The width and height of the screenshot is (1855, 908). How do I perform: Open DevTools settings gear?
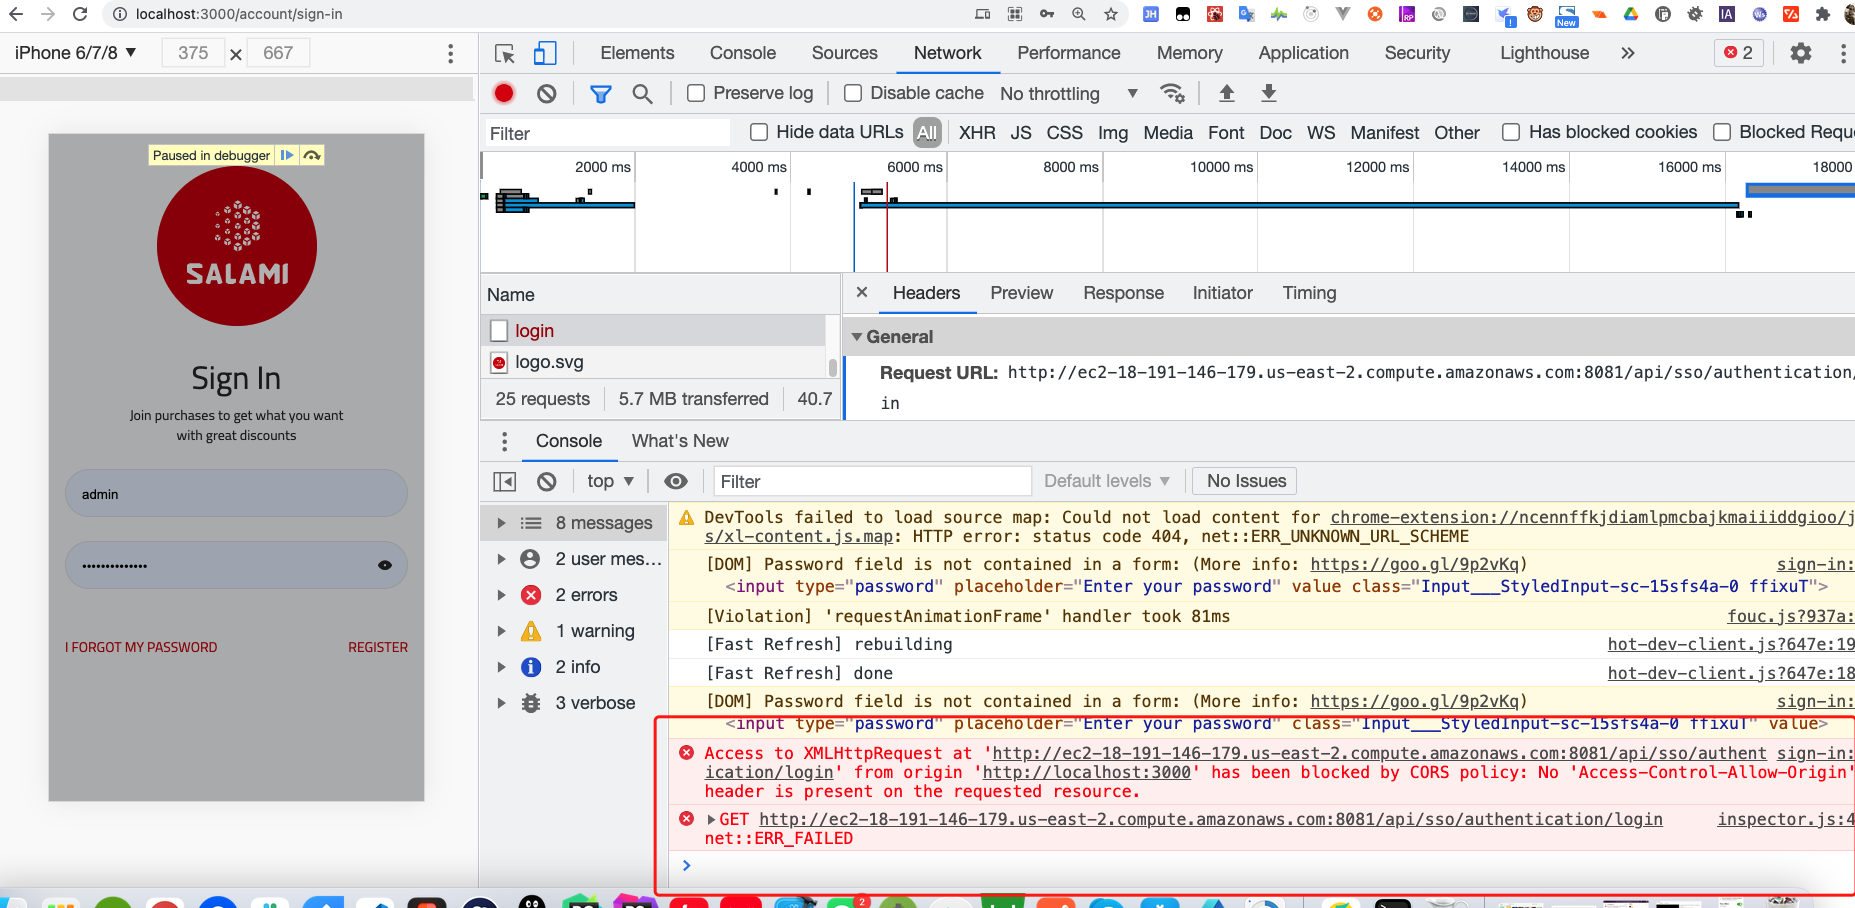click(1801, 53)
